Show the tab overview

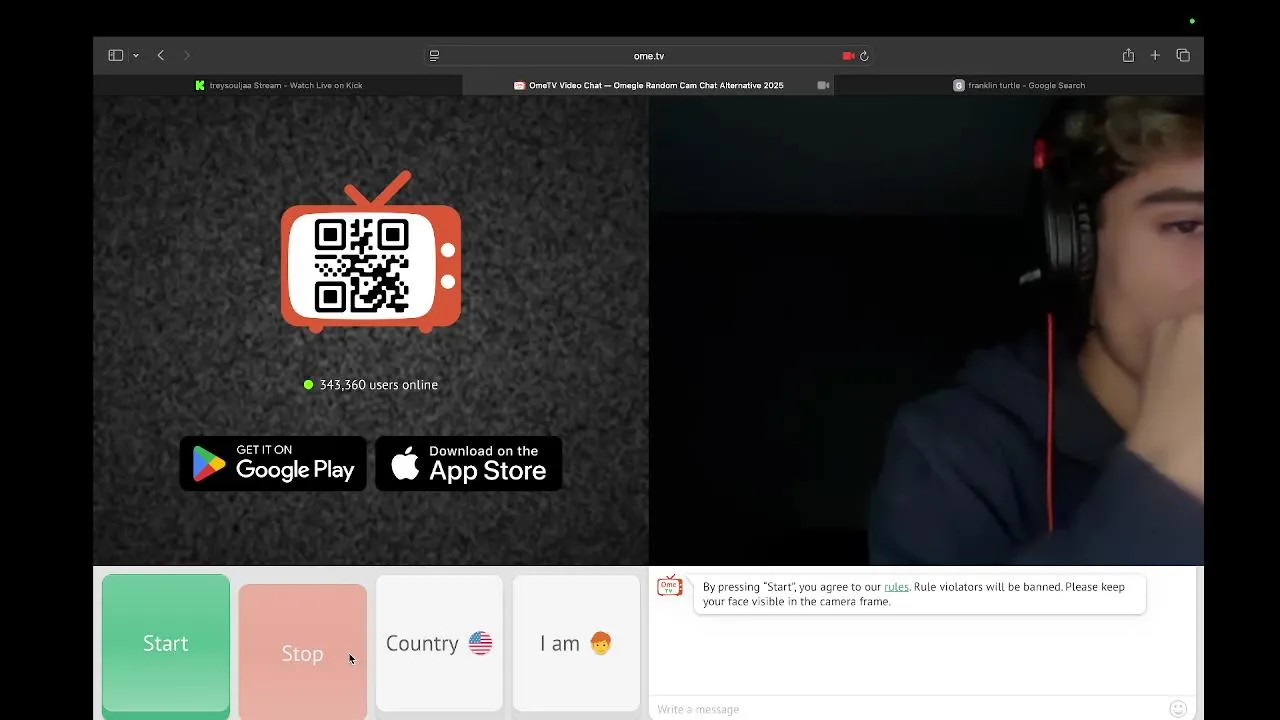click(1183, 56)
